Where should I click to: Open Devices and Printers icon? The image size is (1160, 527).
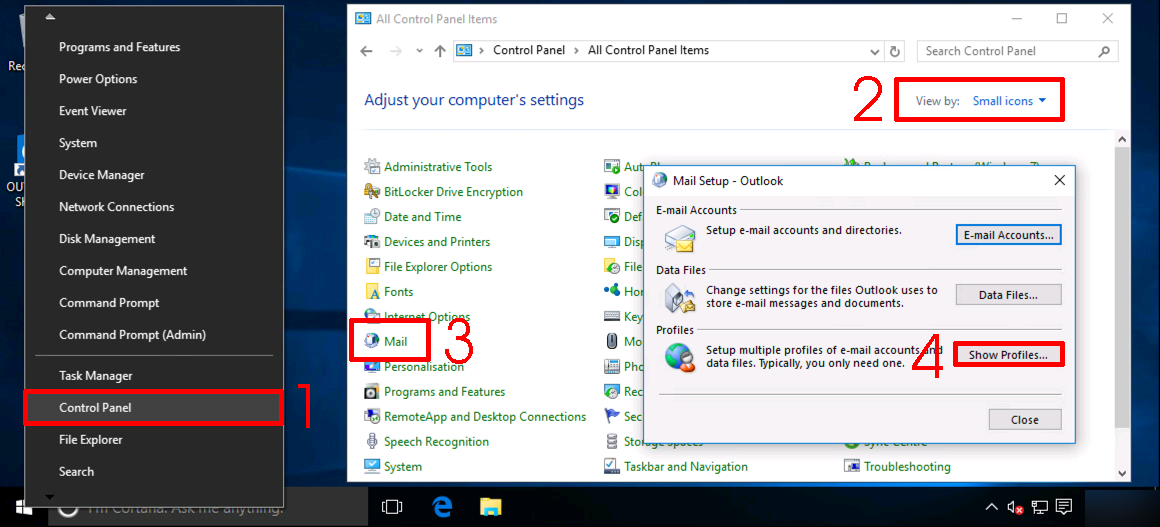coord(372,242)
